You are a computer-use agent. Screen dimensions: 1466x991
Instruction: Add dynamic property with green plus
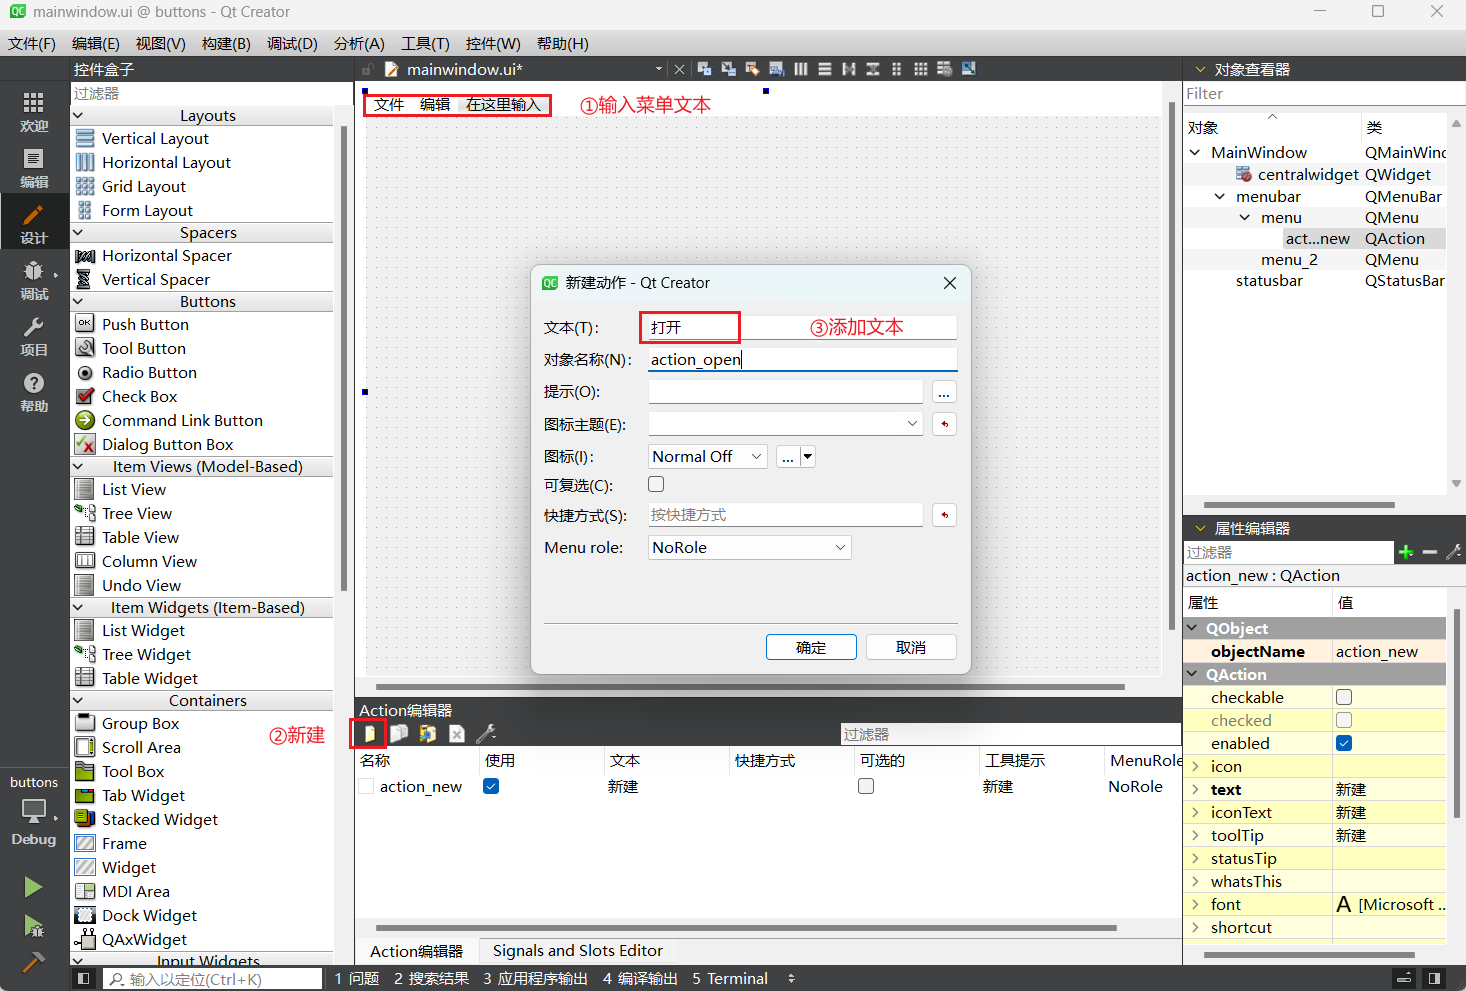point(1406,552)
